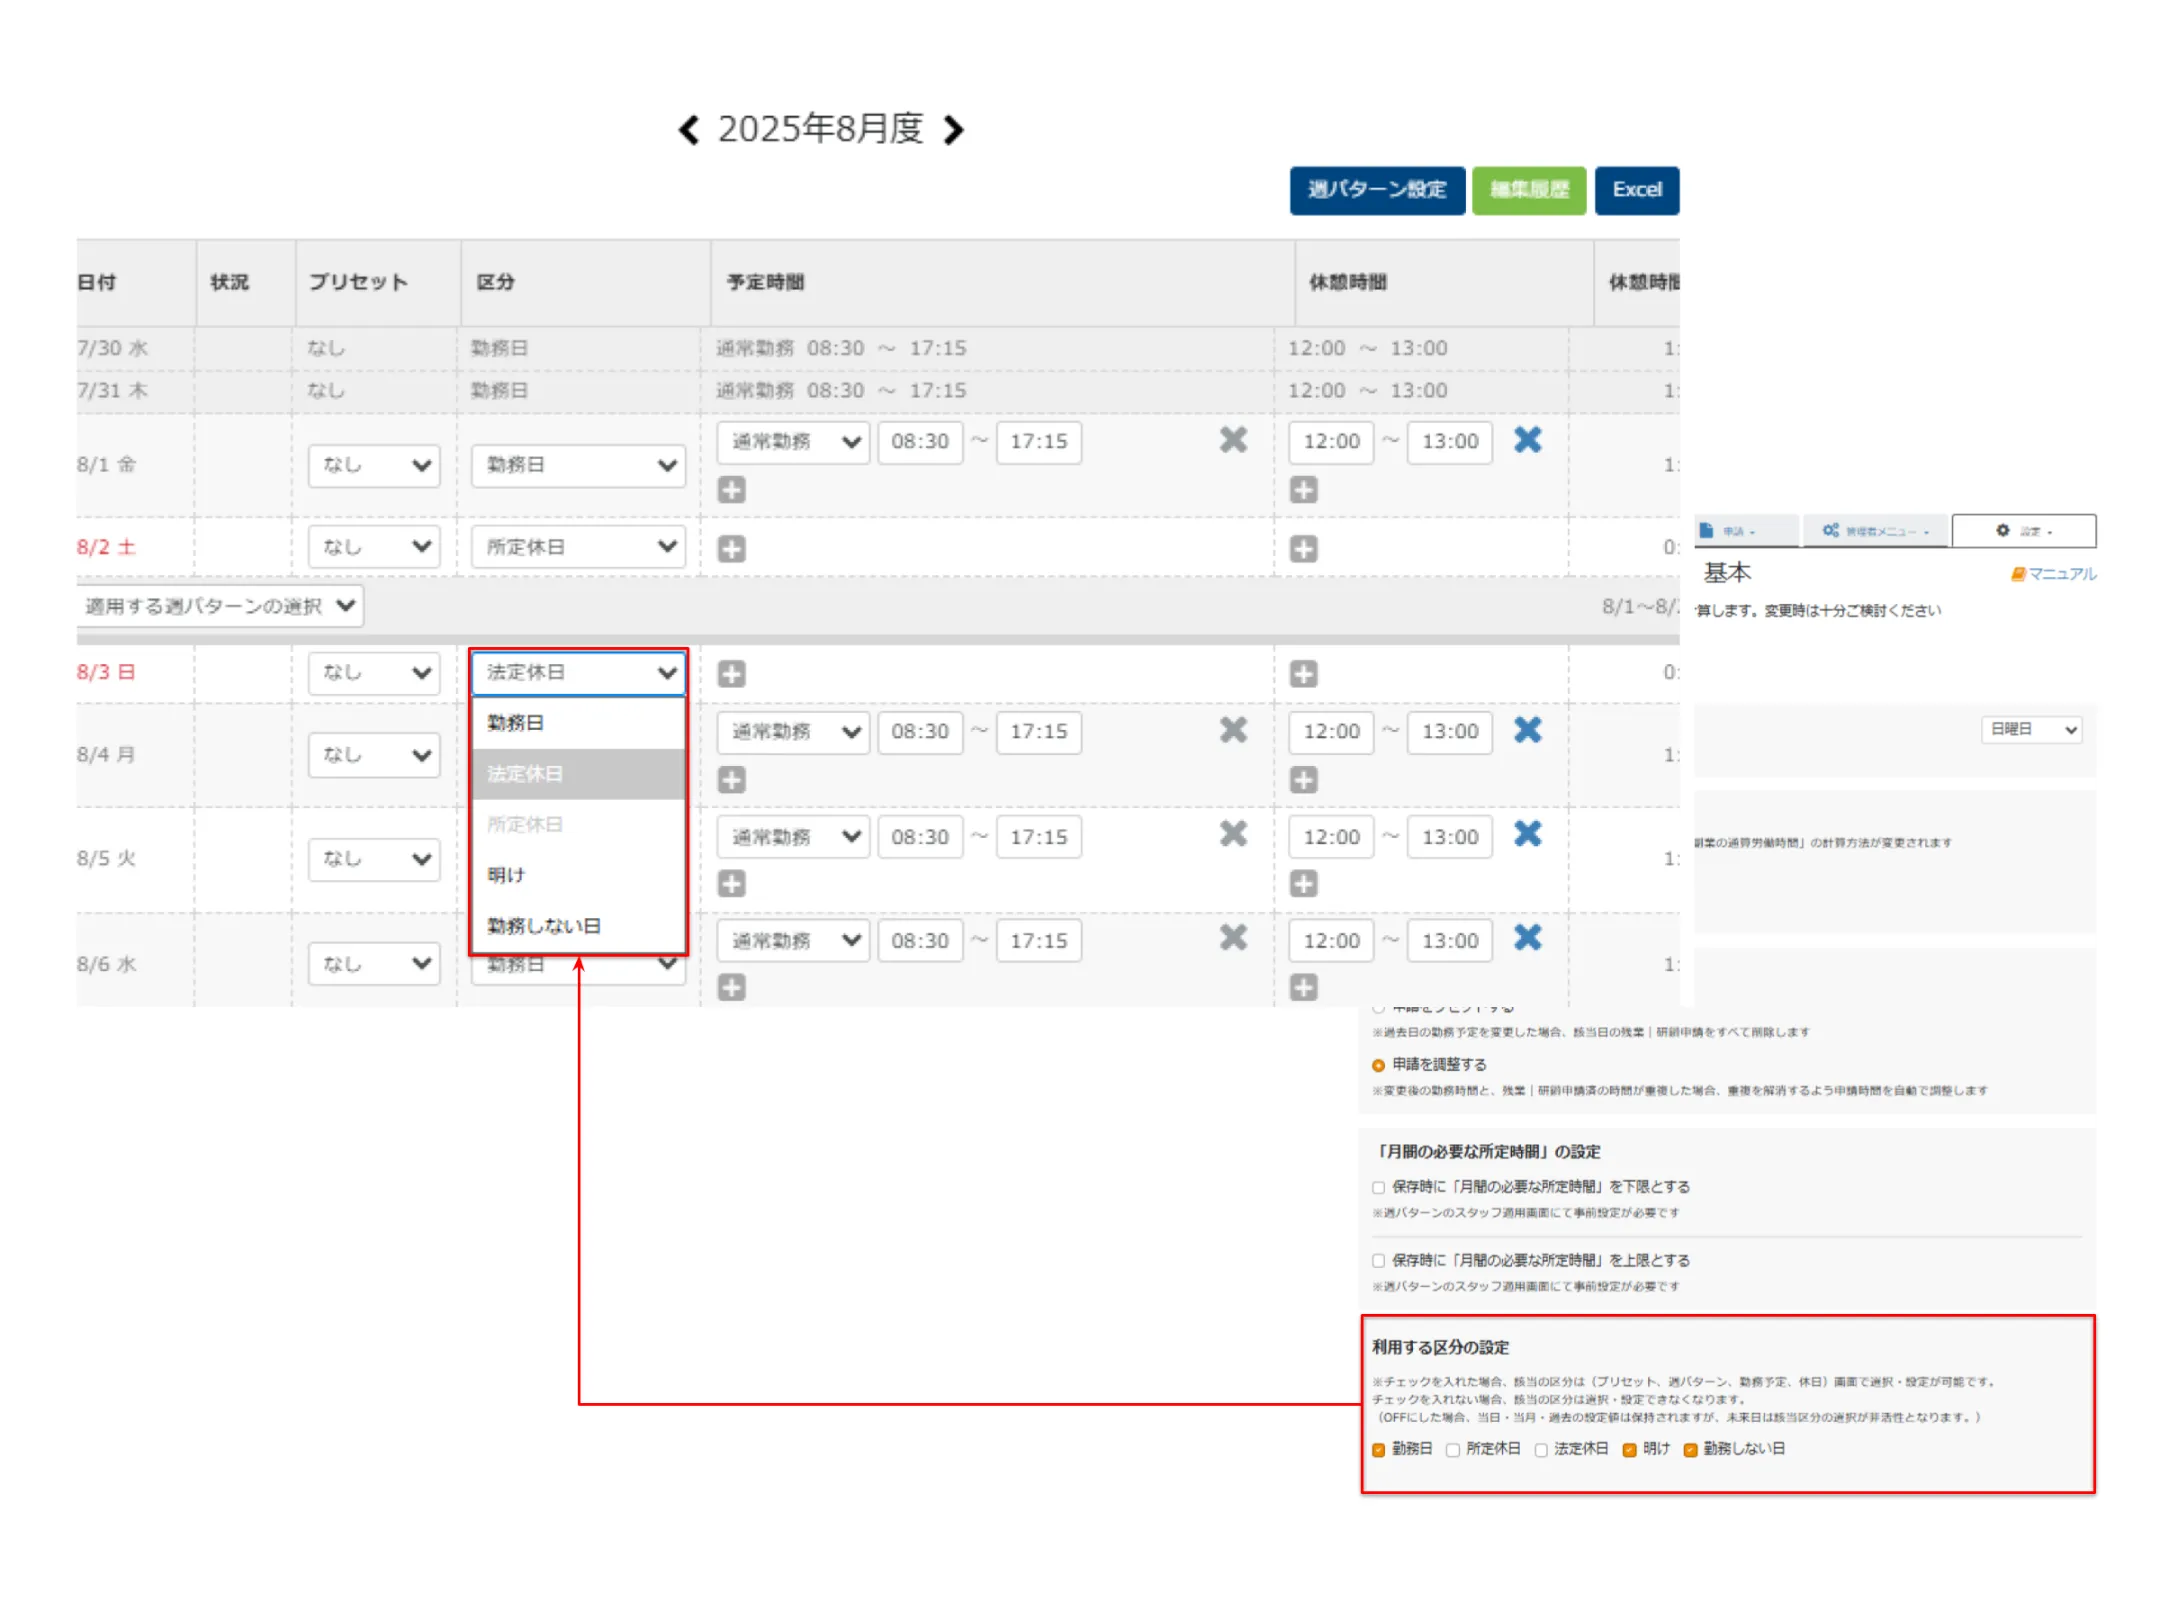Image resolution: width=2160 pixels, height=1620 pixels.
Task: Add a break time for 8/3 using plus icon
Action: point(1303,674)
